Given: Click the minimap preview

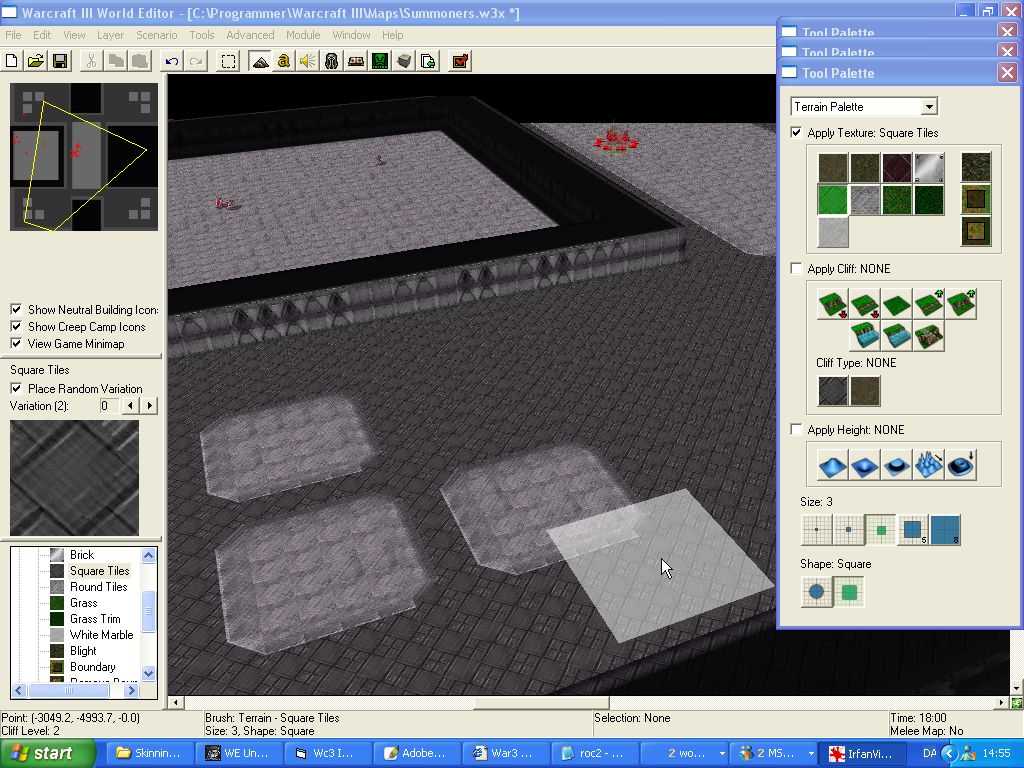Looking at the screenshot, I should 84,157.
